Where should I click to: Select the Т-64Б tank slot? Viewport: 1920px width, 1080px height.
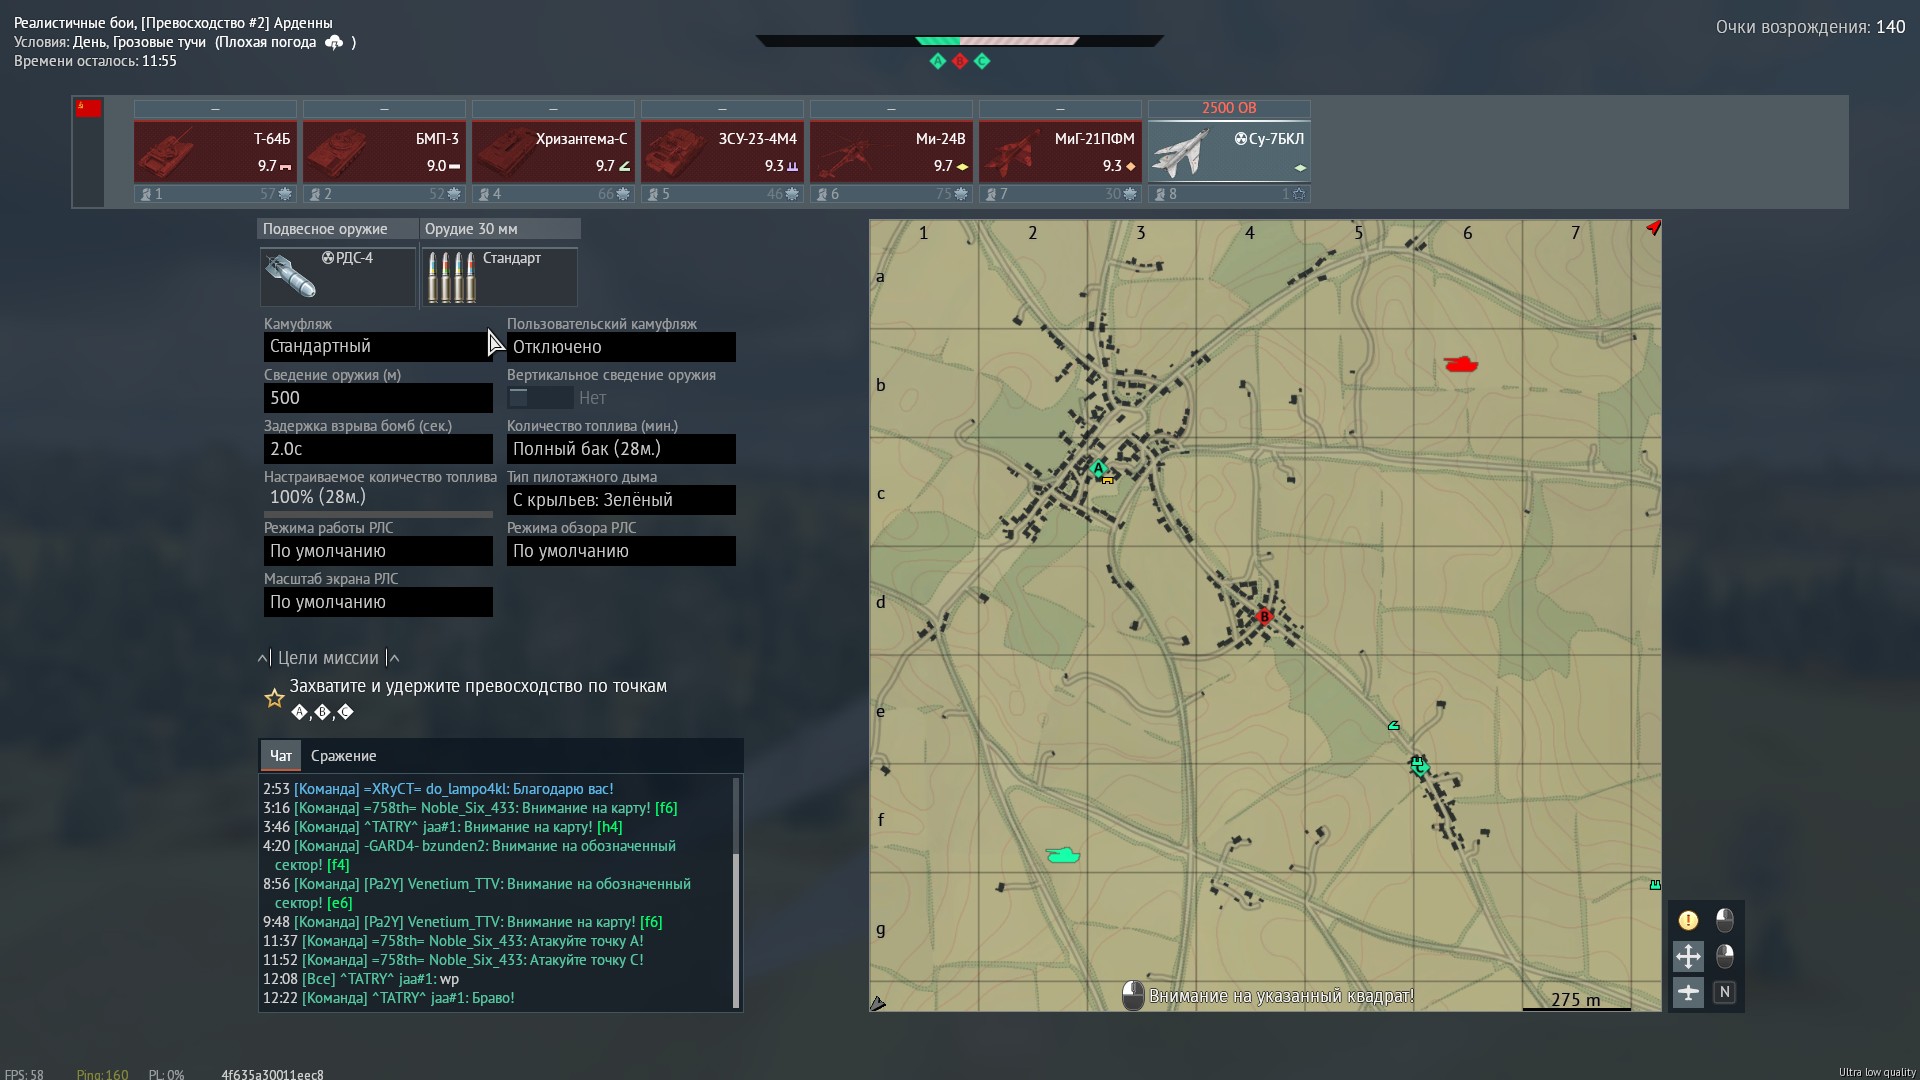click(x=215, y=151)
